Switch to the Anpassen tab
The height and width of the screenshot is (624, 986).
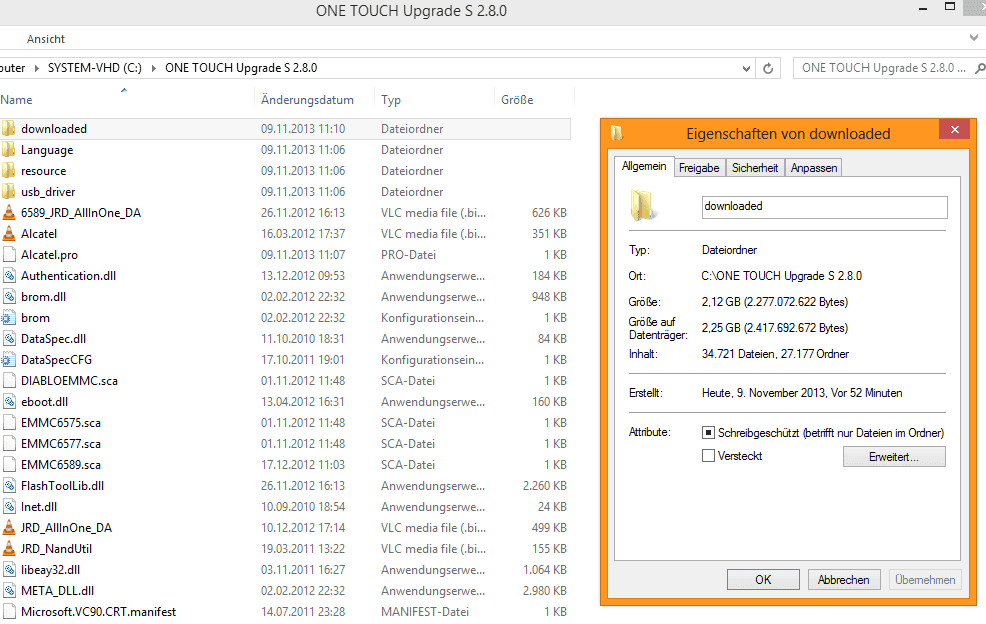(814, 168)
